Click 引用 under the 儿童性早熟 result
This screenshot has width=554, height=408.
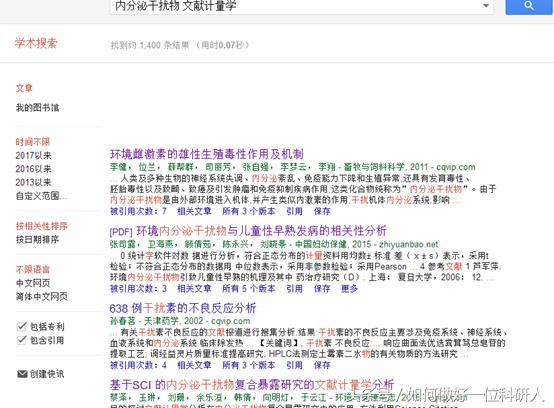click(x=294, y=289)
